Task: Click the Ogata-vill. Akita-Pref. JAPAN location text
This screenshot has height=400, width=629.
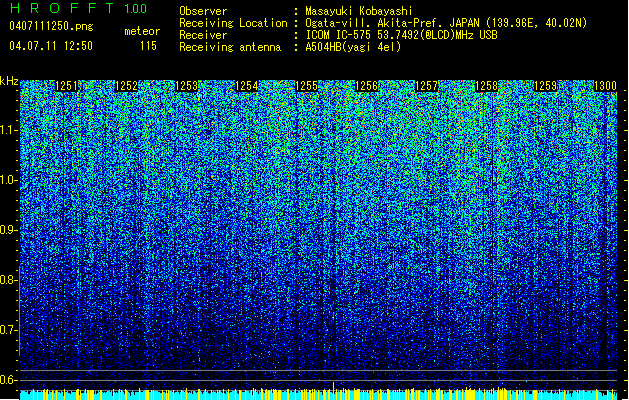Action: tap(446, 23)
